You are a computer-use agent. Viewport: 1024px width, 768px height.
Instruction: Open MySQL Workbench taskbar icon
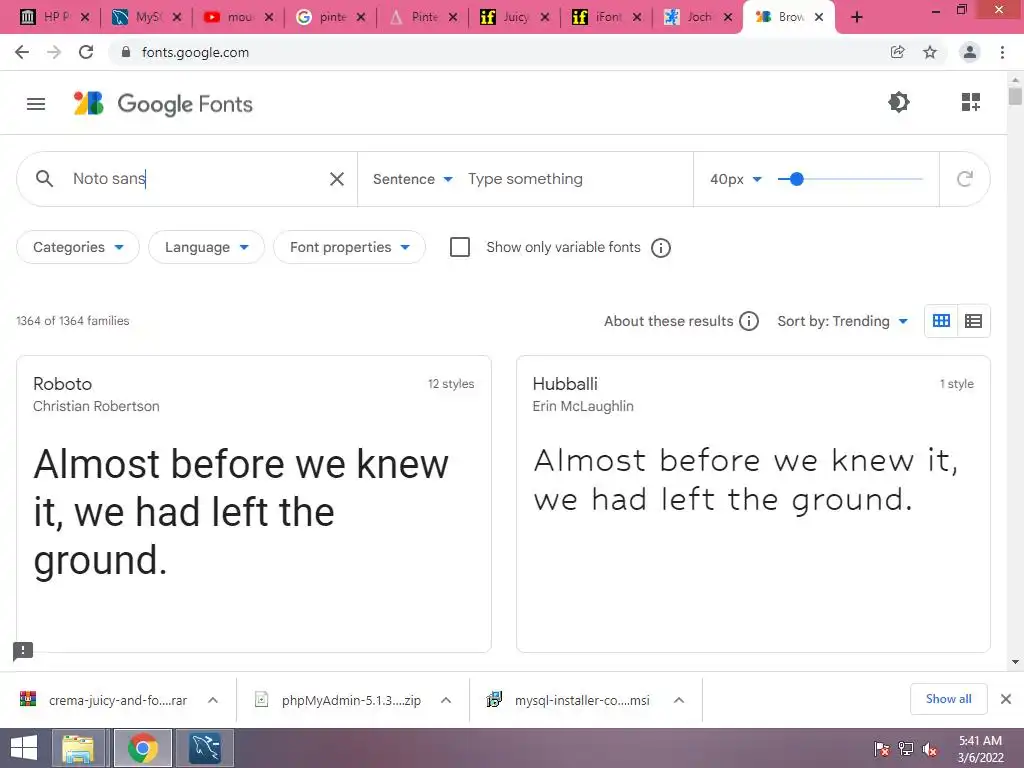205,748
